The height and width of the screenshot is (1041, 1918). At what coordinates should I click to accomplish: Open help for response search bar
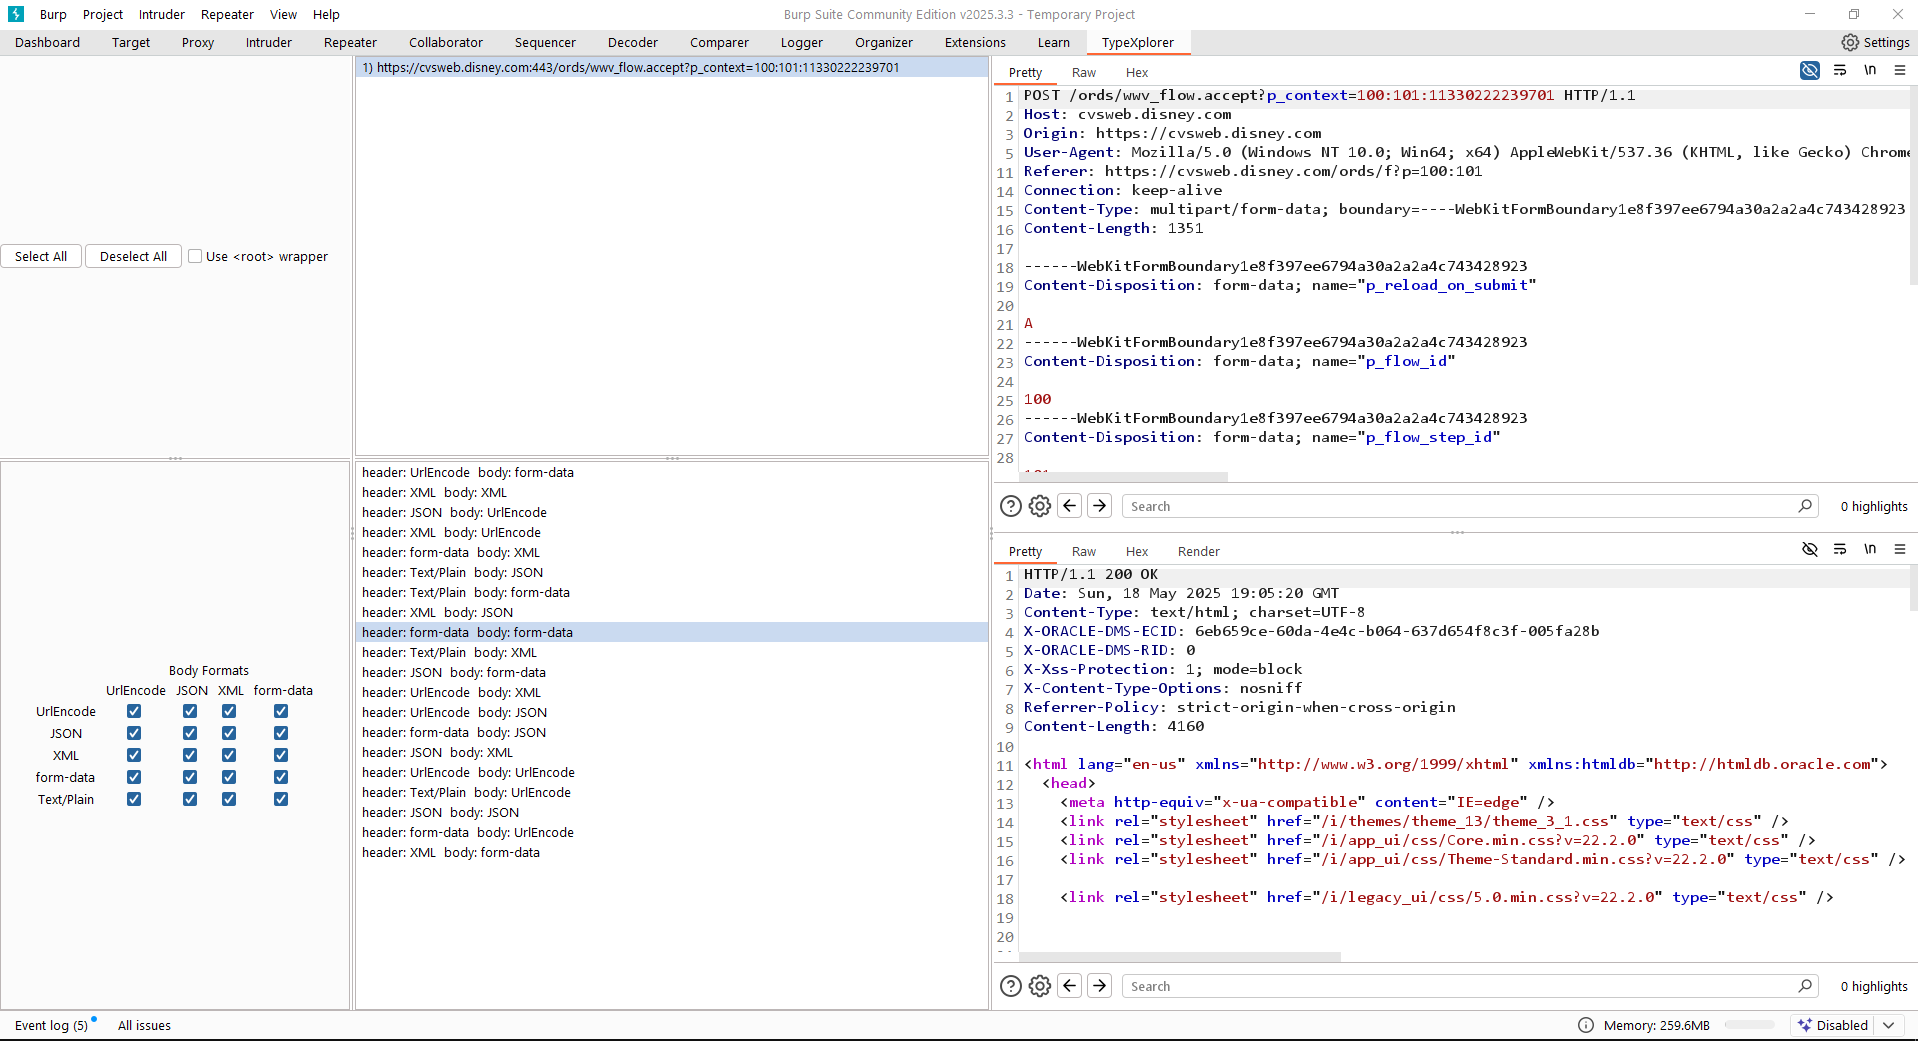pos(1011,986)
